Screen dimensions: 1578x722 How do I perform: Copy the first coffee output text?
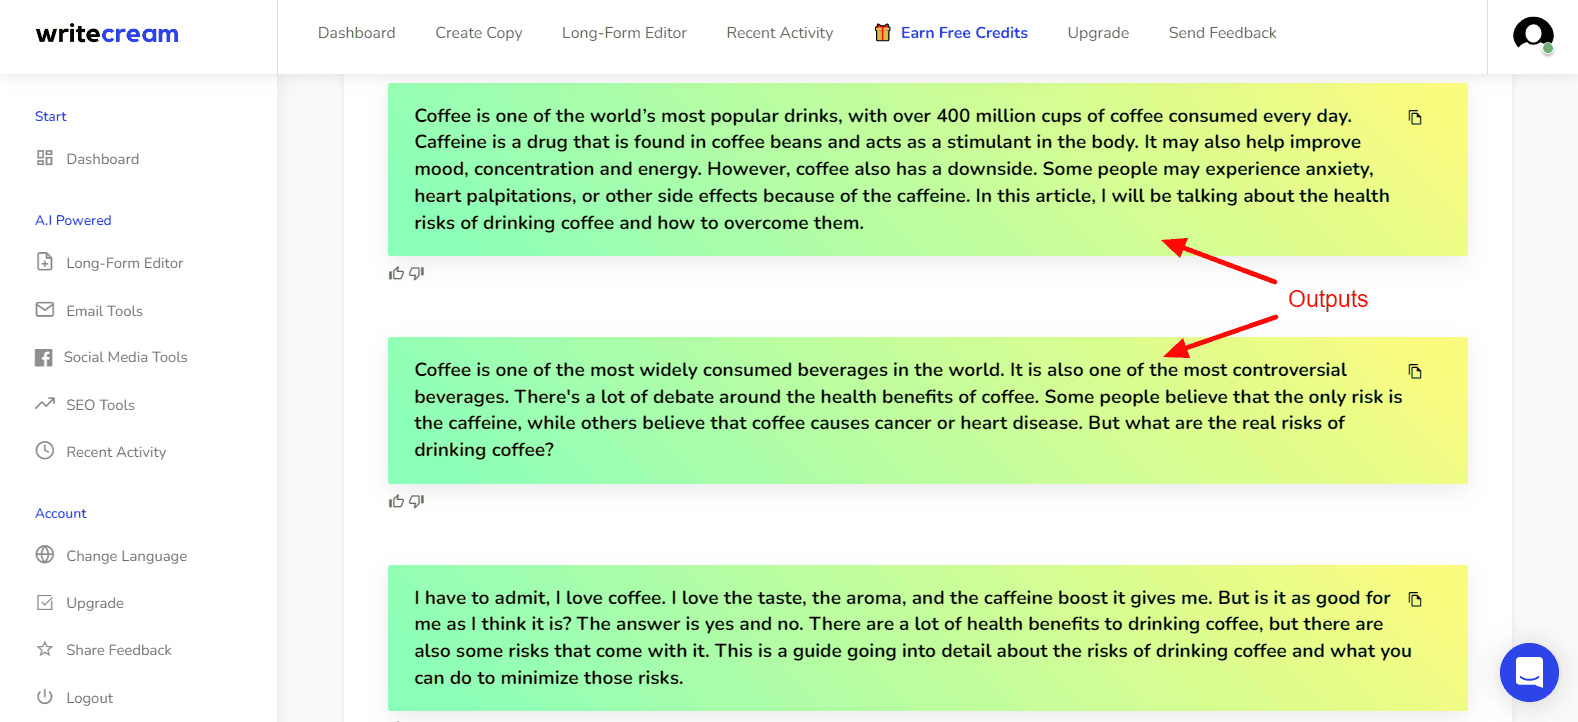[x=1415, y=117]
